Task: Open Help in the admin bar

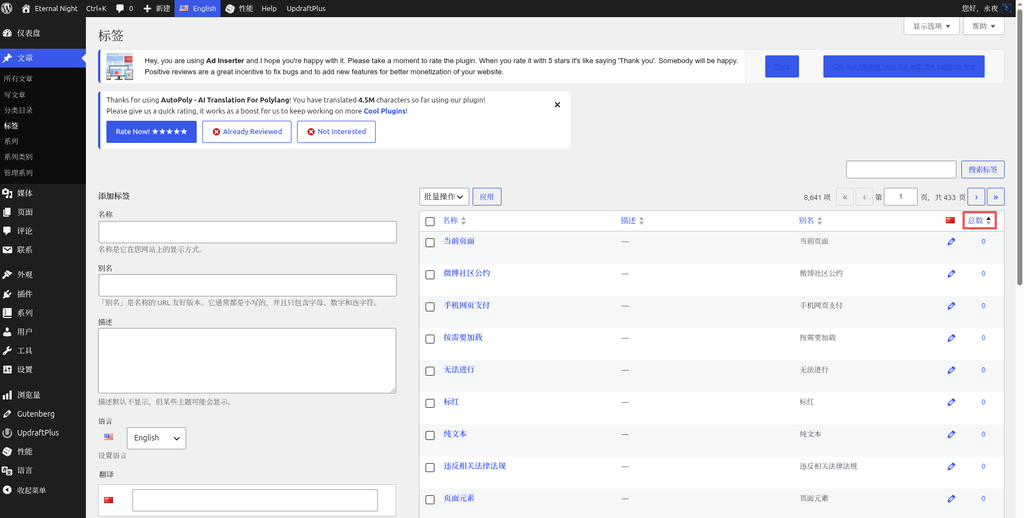Action: point(269,8)
